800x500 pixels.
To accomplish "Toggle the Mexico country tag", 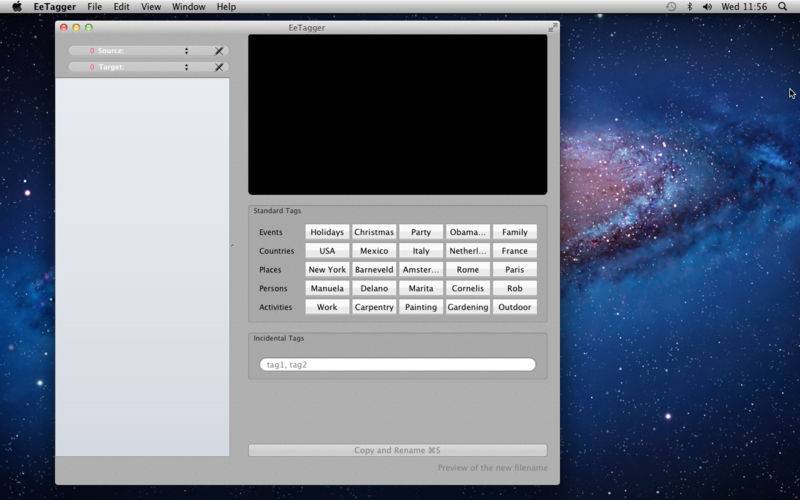I will point(374,251).
